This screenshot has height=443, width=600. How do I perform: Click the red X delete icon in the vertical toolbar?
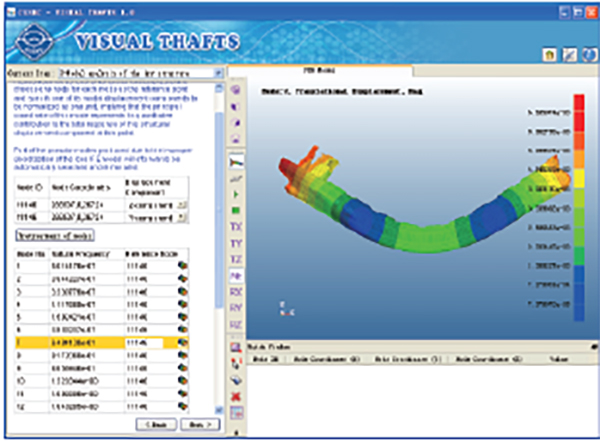[x=236, y=396]
